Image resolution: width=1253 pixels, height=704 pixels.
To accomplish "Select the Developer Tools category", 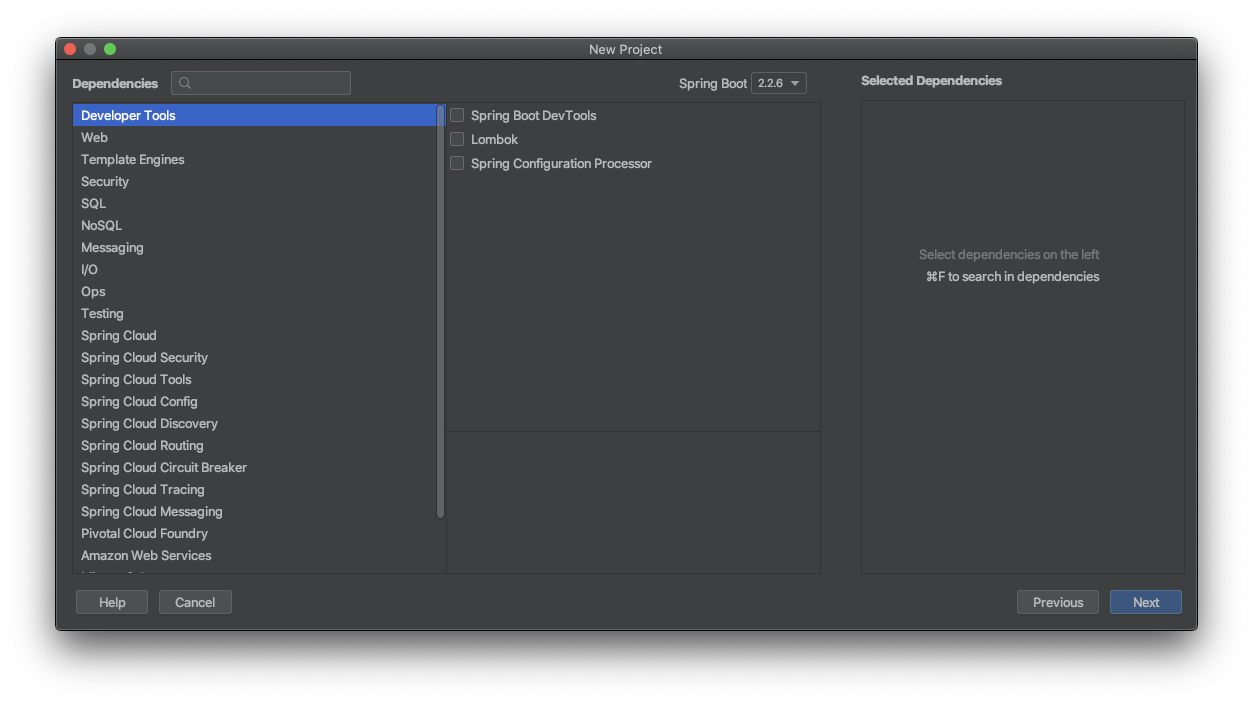I will pyautogui.click(x=255, y=115).
